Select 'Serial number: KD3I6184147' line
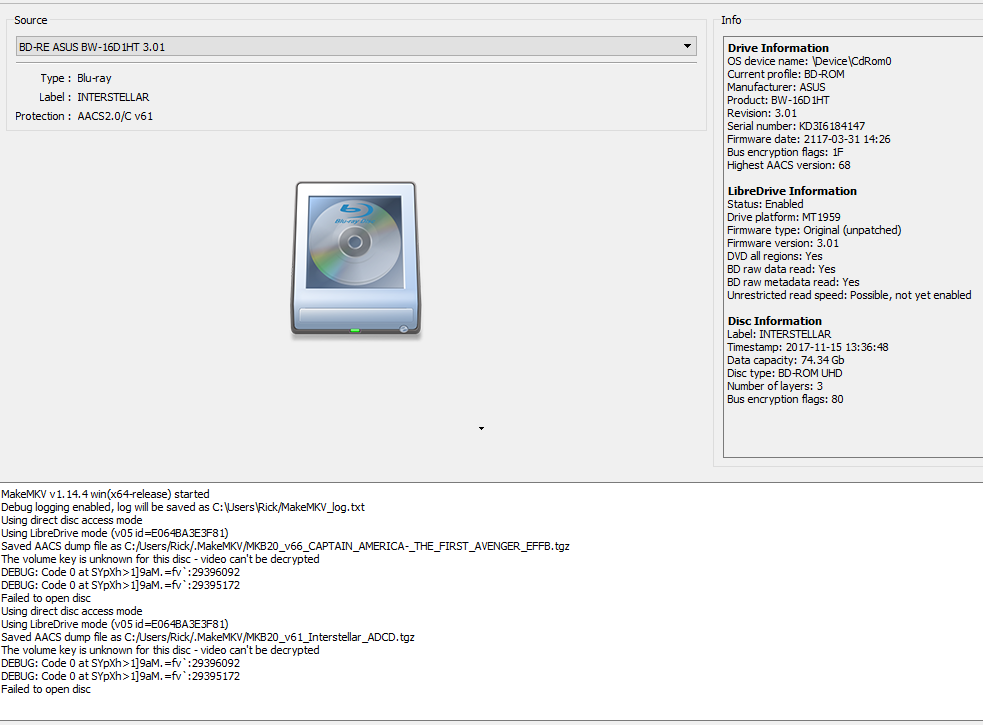This screenshot has height=725, width=983. [796, 126]
